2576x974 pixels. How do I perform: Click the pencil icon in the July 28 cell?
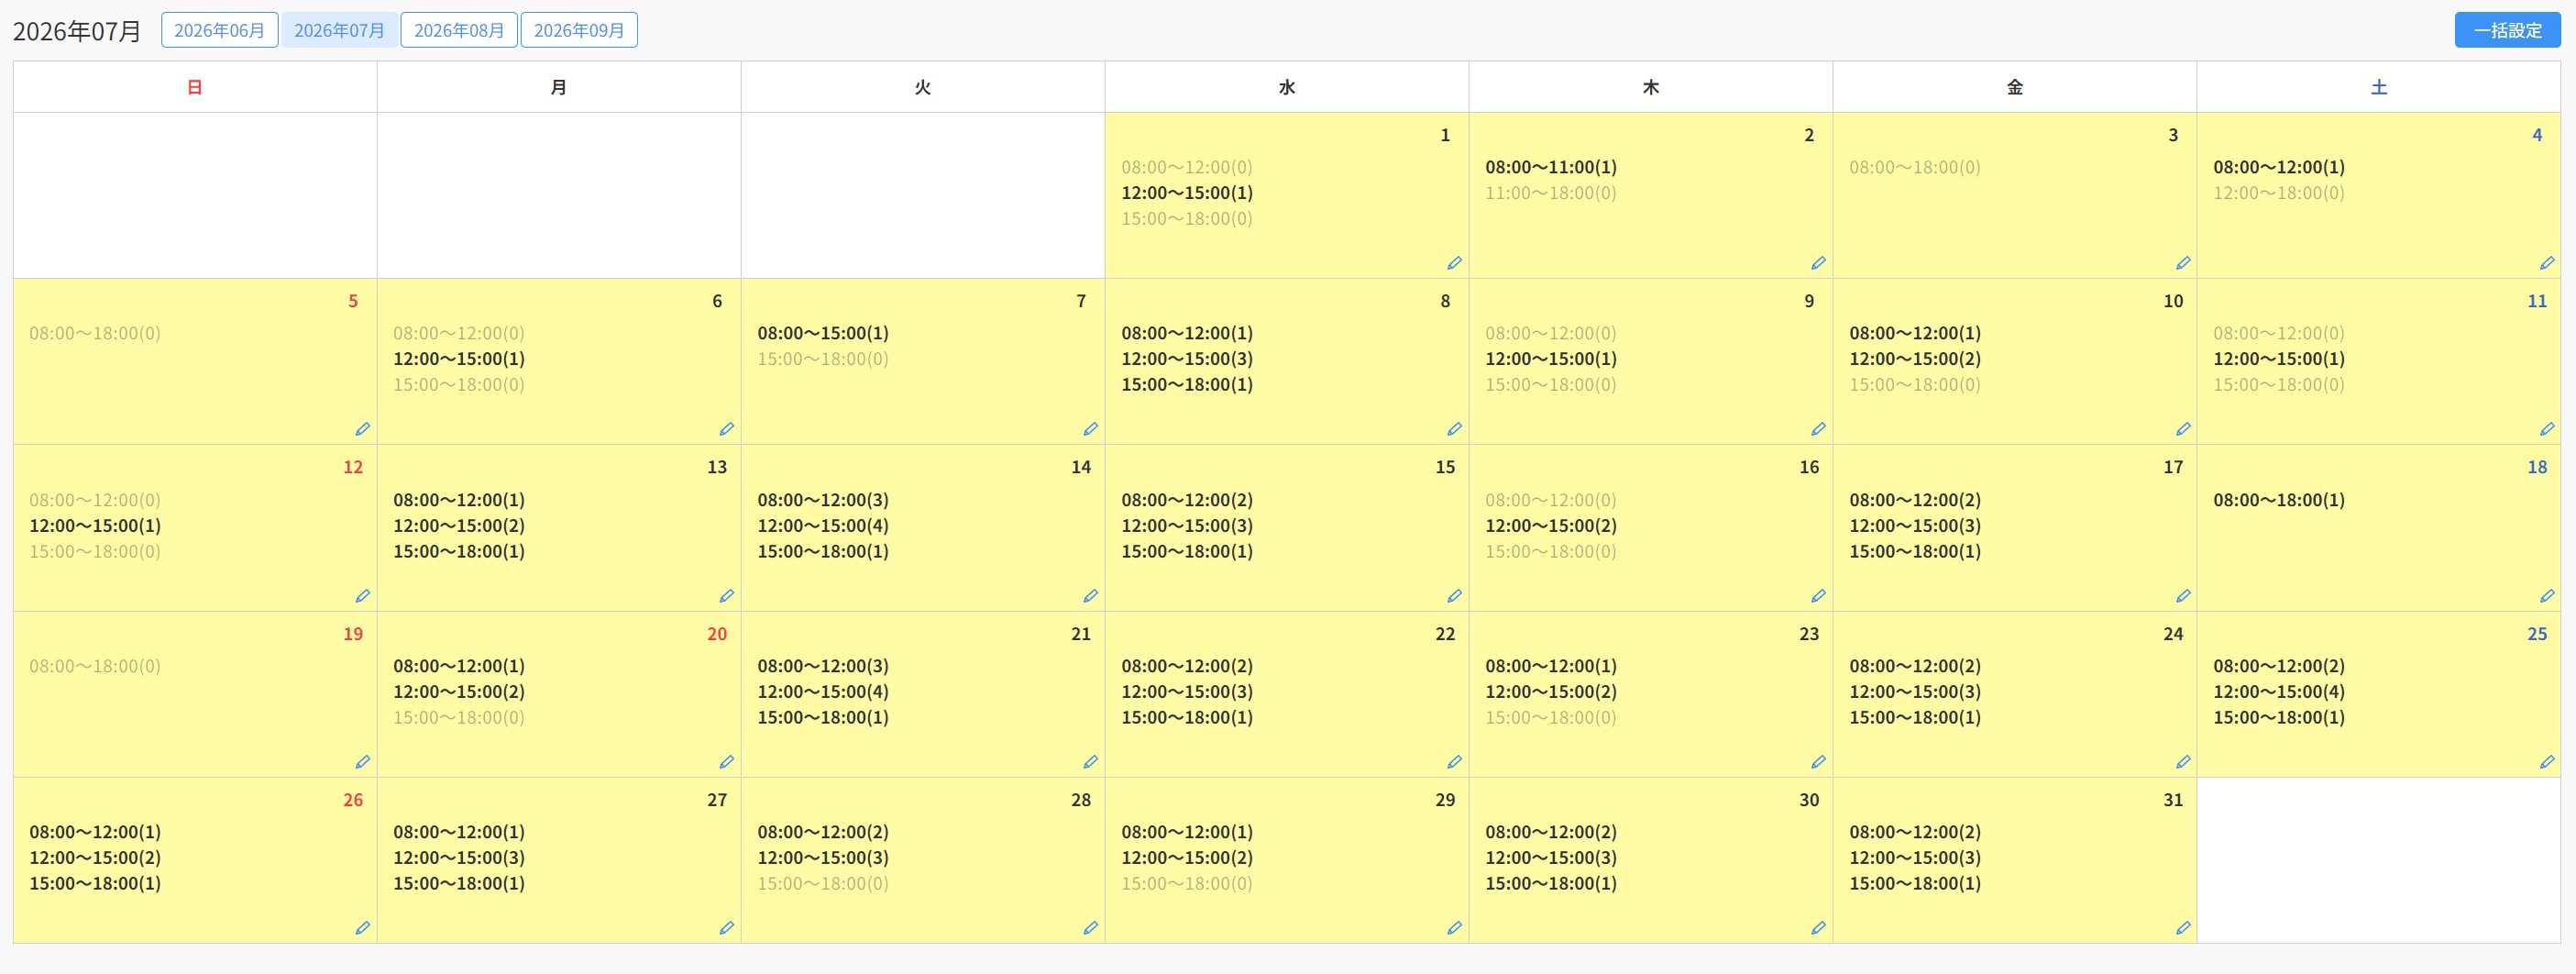point(1090,928)
